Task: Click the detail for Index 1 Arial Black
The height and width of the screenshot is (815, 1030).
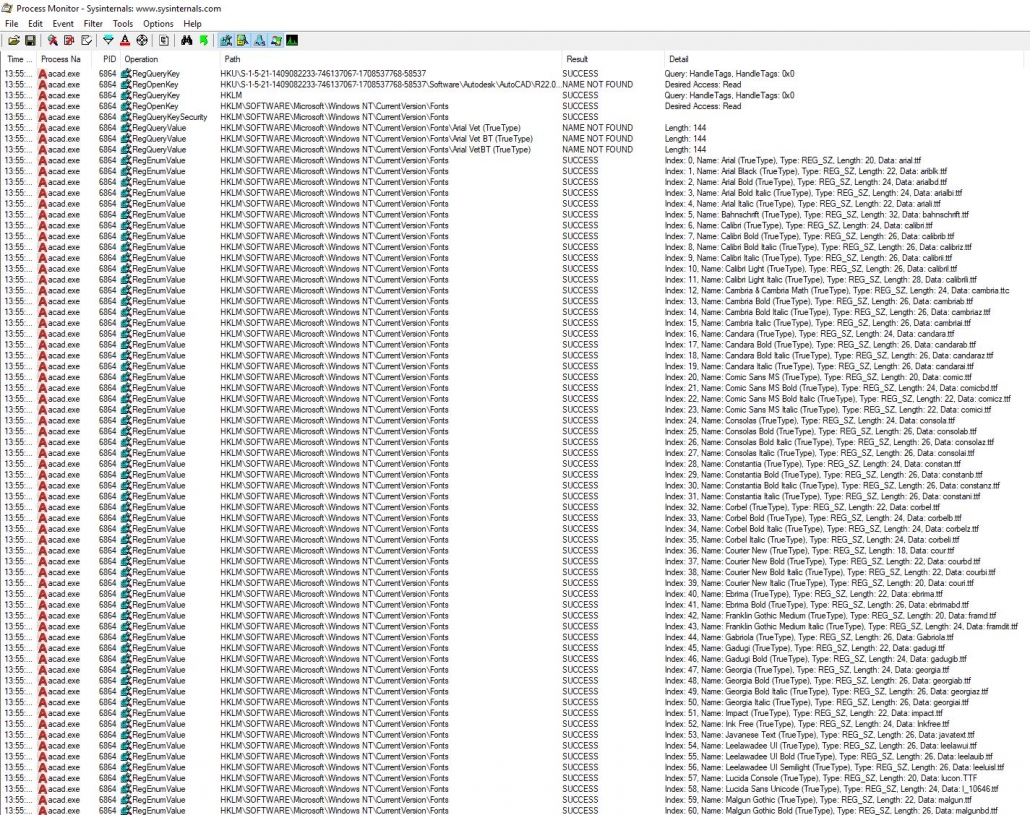Action: point(805,171)
